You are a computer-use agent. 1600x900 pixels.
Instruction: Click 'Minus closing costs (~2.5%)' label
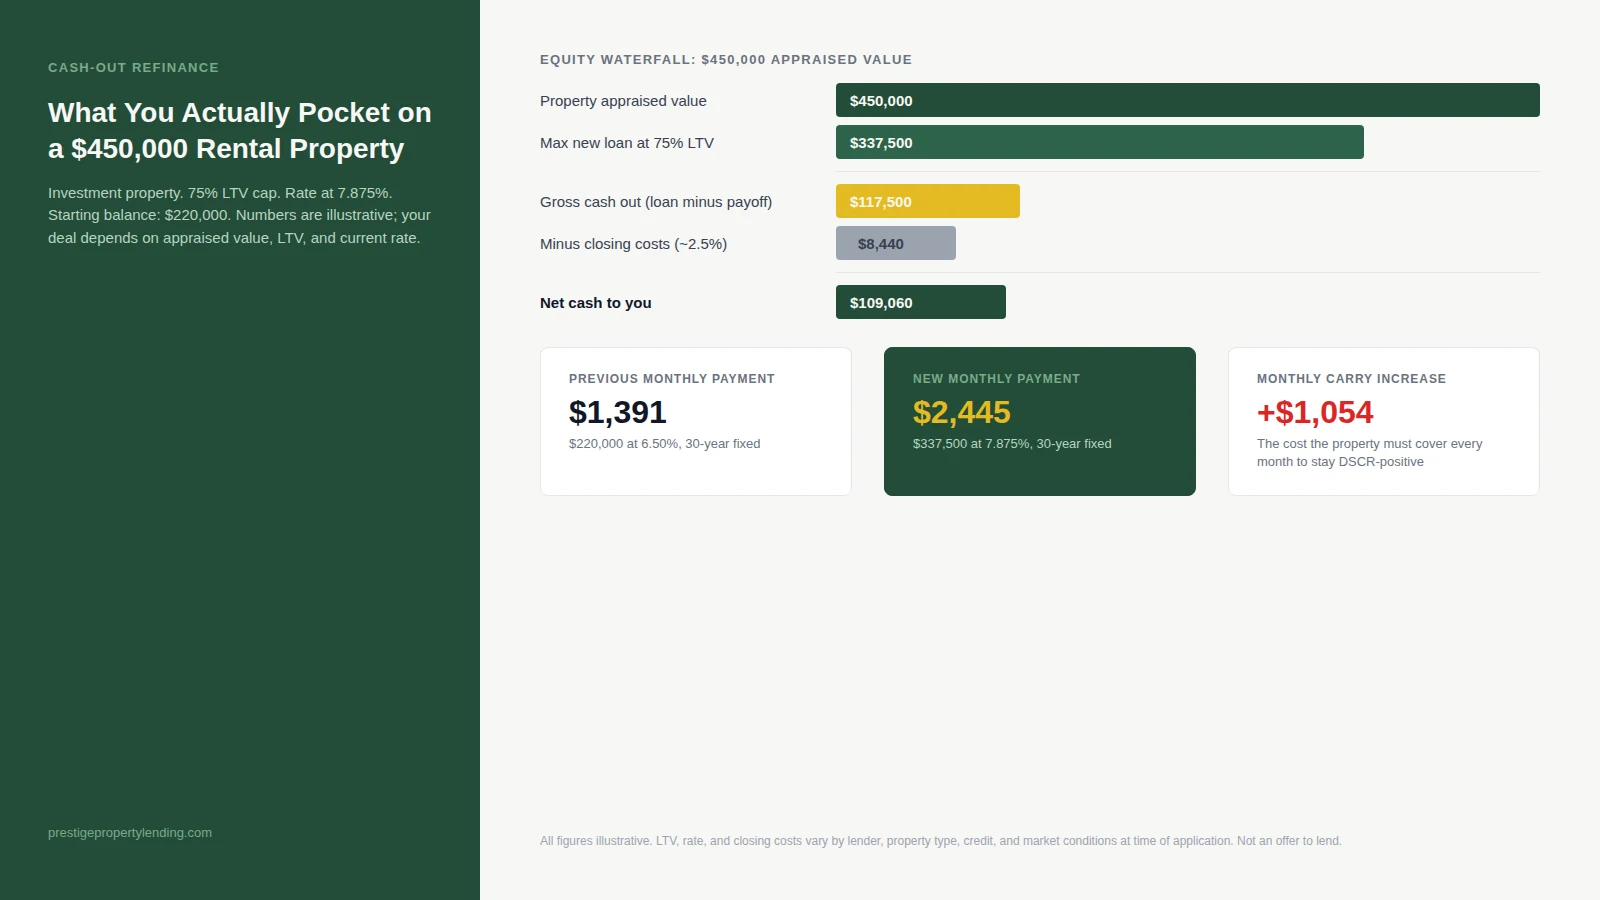click(633, 244)
